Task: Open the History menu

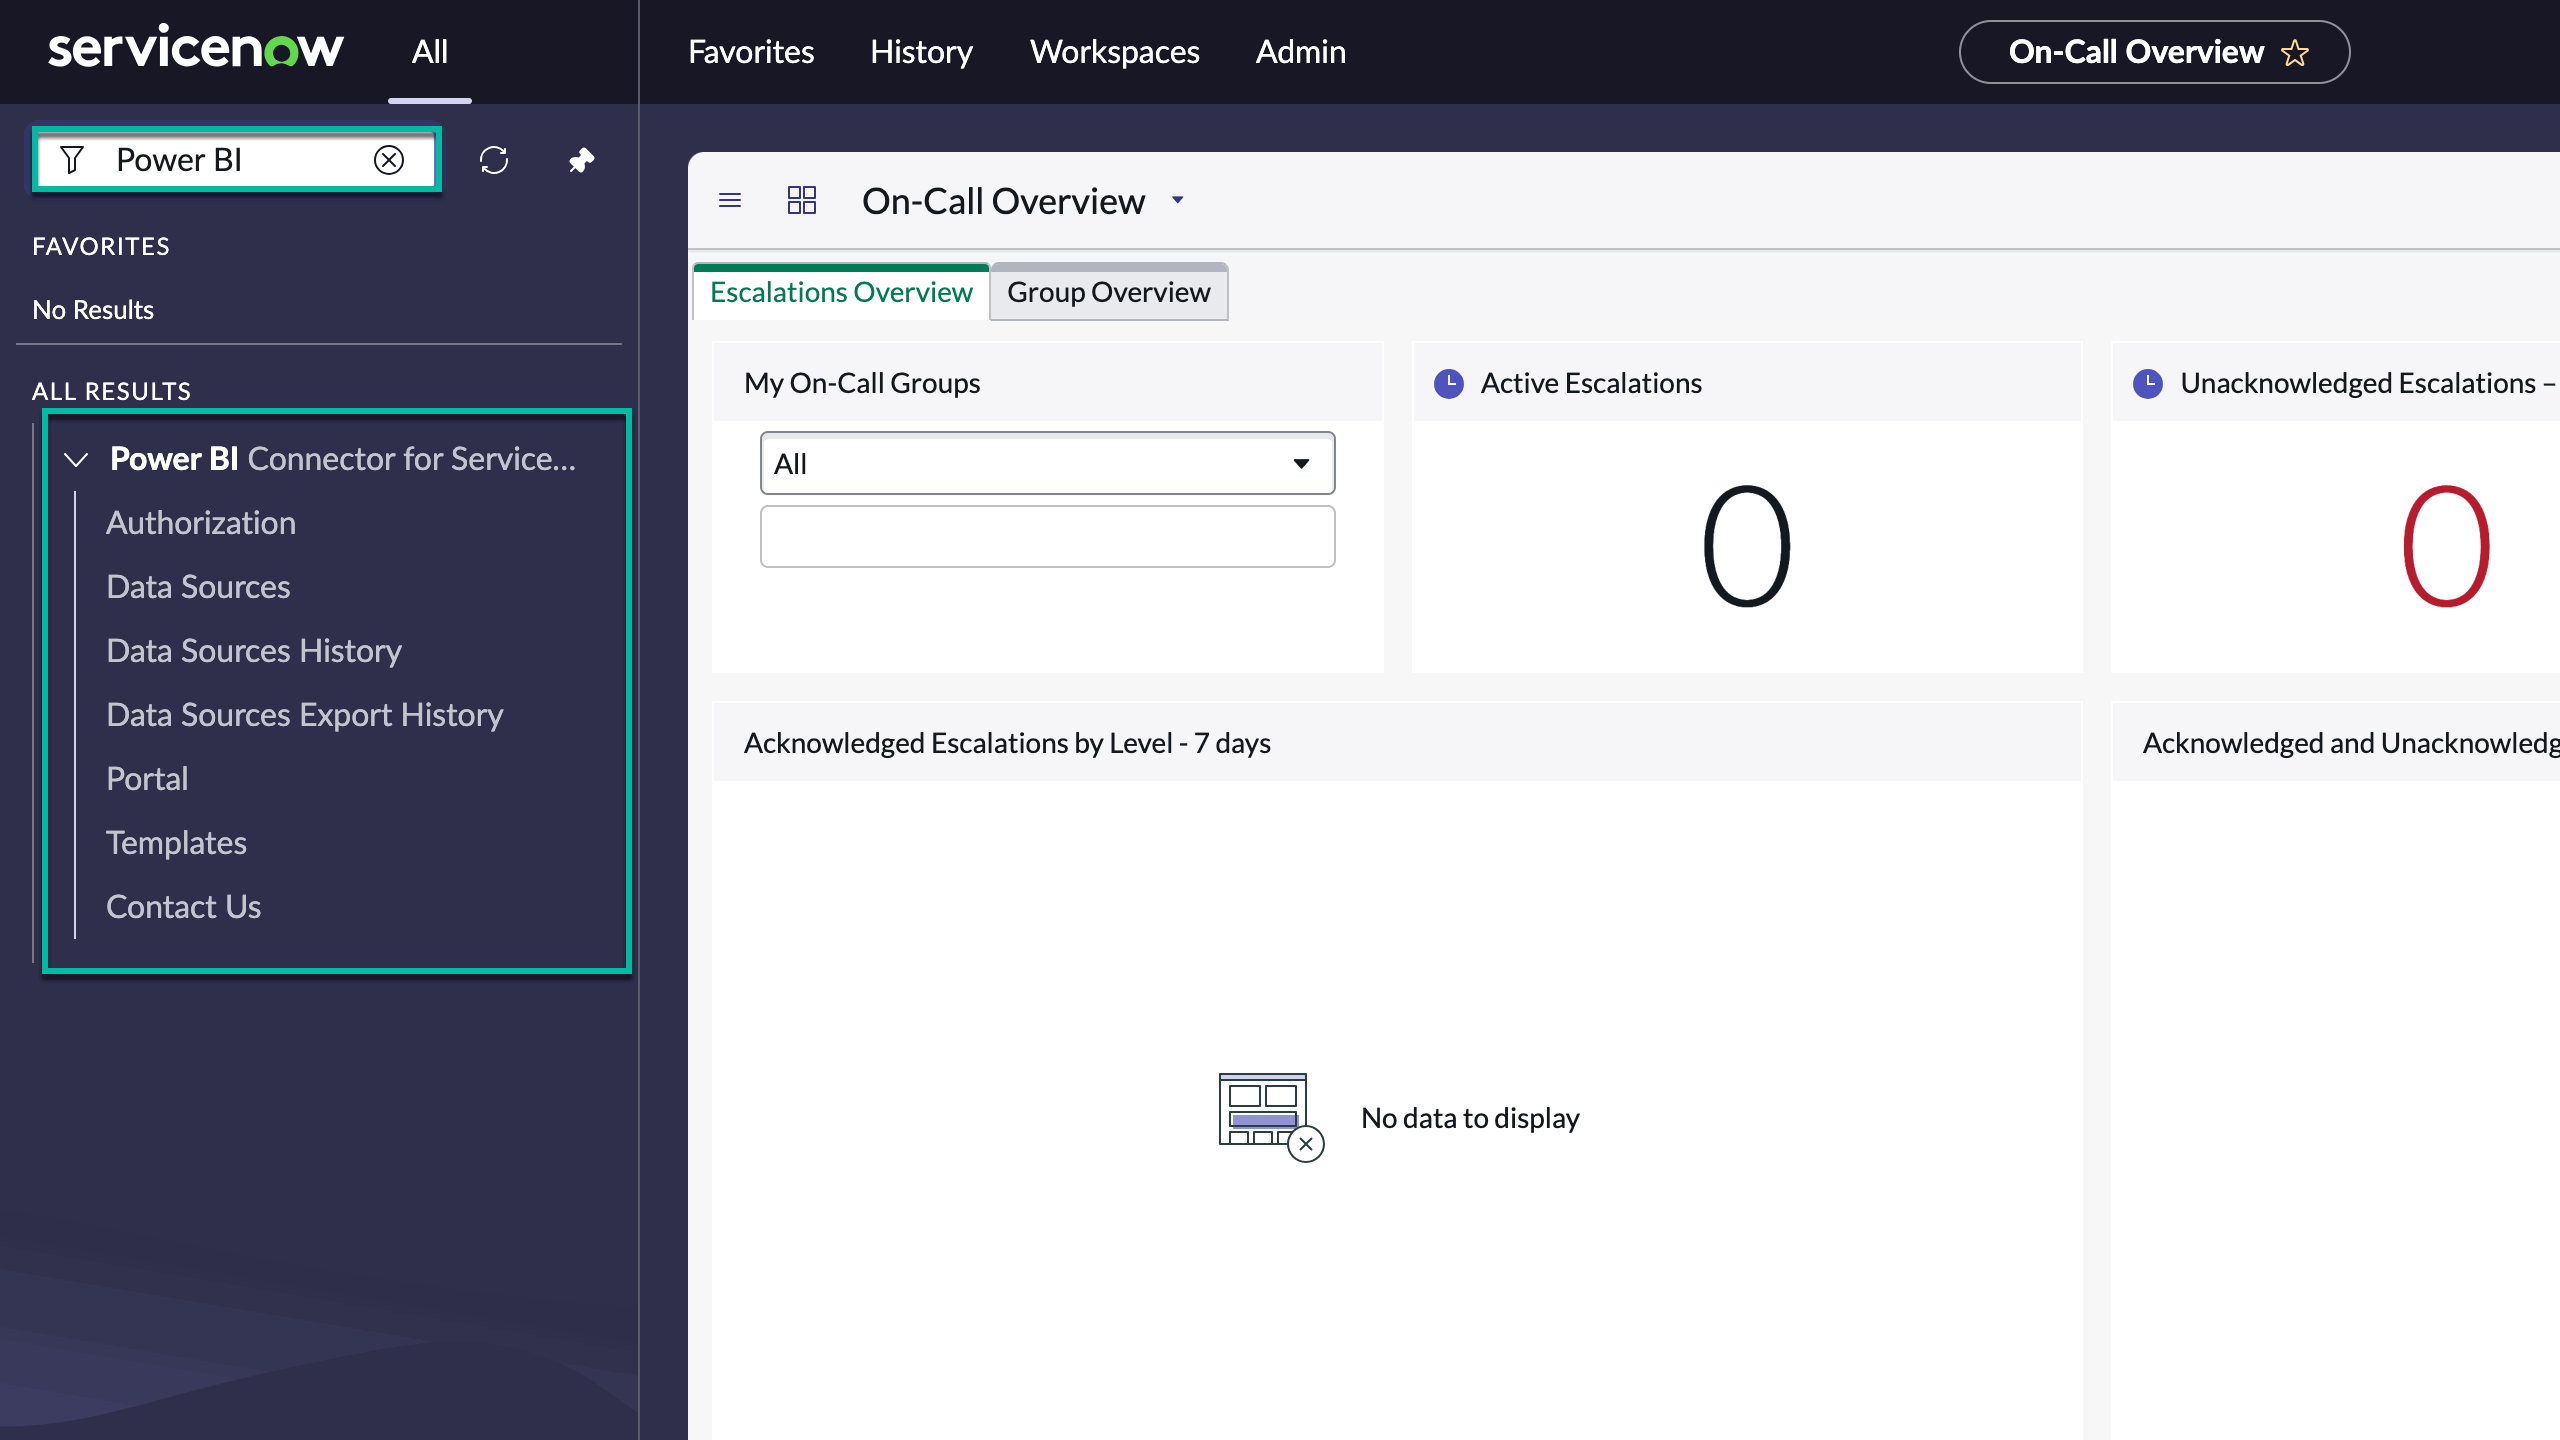Action: point(920,51)
